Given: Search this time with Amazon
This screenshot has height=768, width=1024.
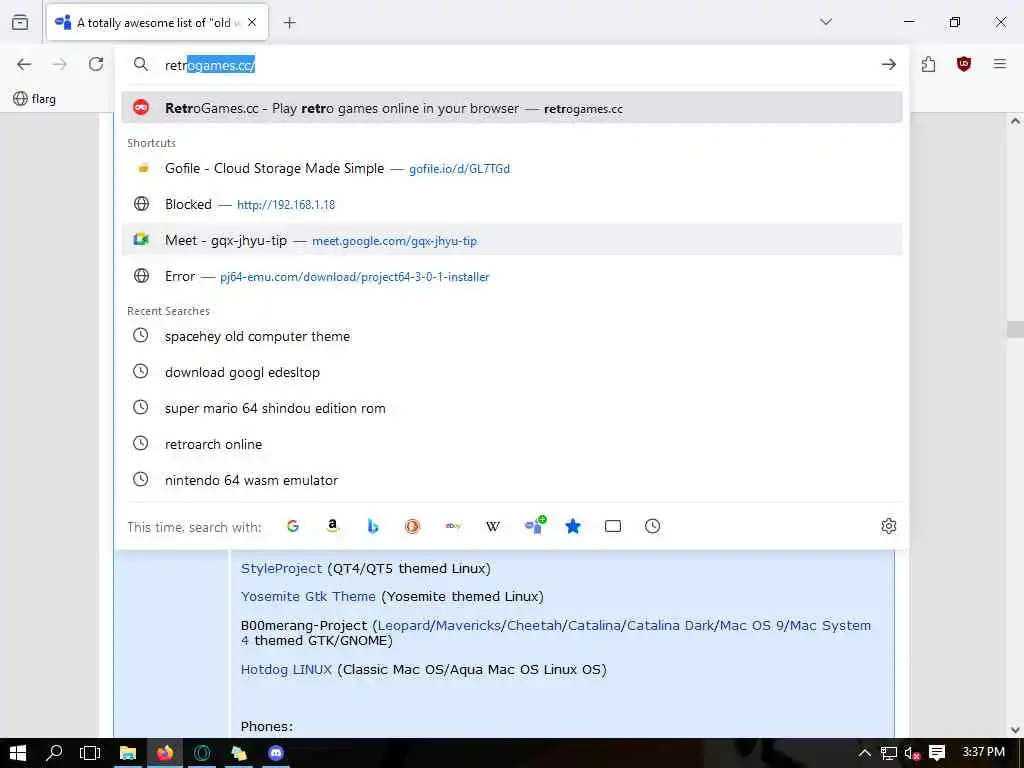Looking at the screenshot, I should [333, 526].
